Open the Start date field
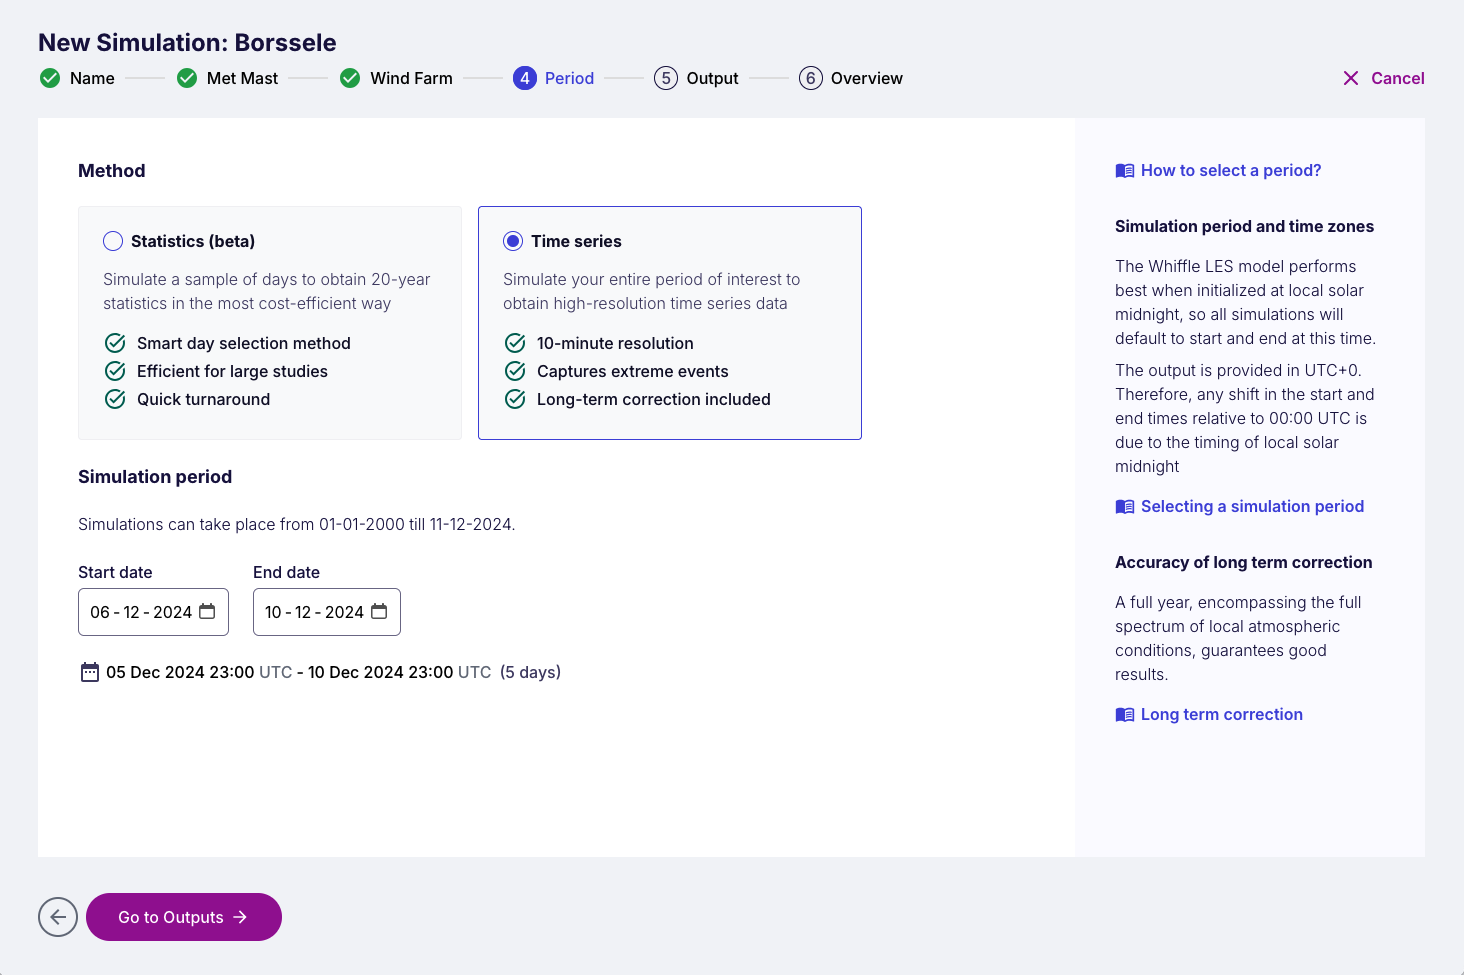This screenshot has height=975, width=1464. click(141, 612)
